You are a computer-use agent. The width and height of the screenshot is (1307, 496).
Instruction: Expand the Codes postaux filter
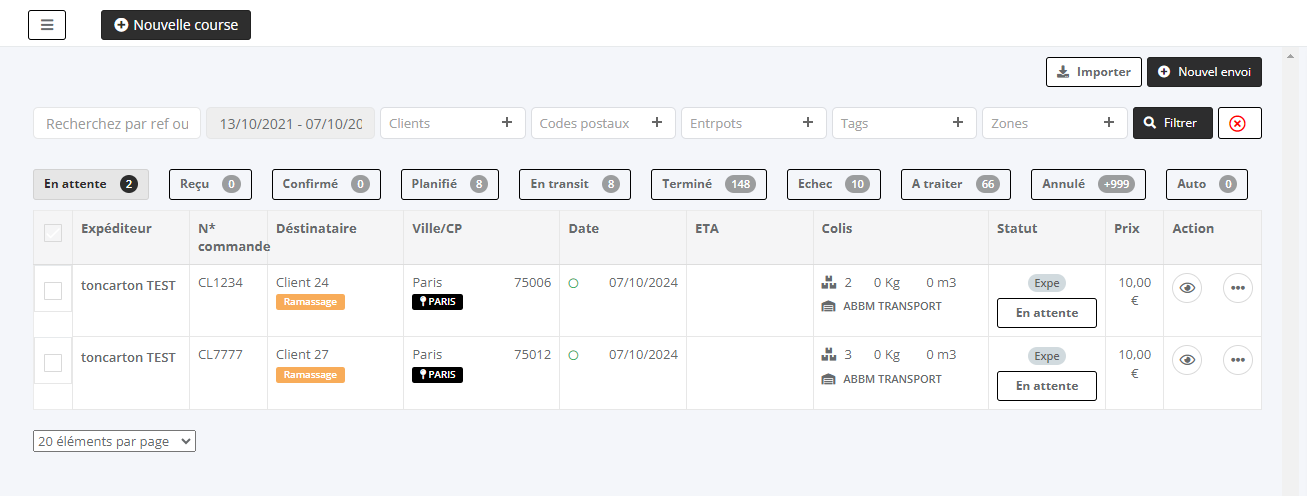[603, 123]
